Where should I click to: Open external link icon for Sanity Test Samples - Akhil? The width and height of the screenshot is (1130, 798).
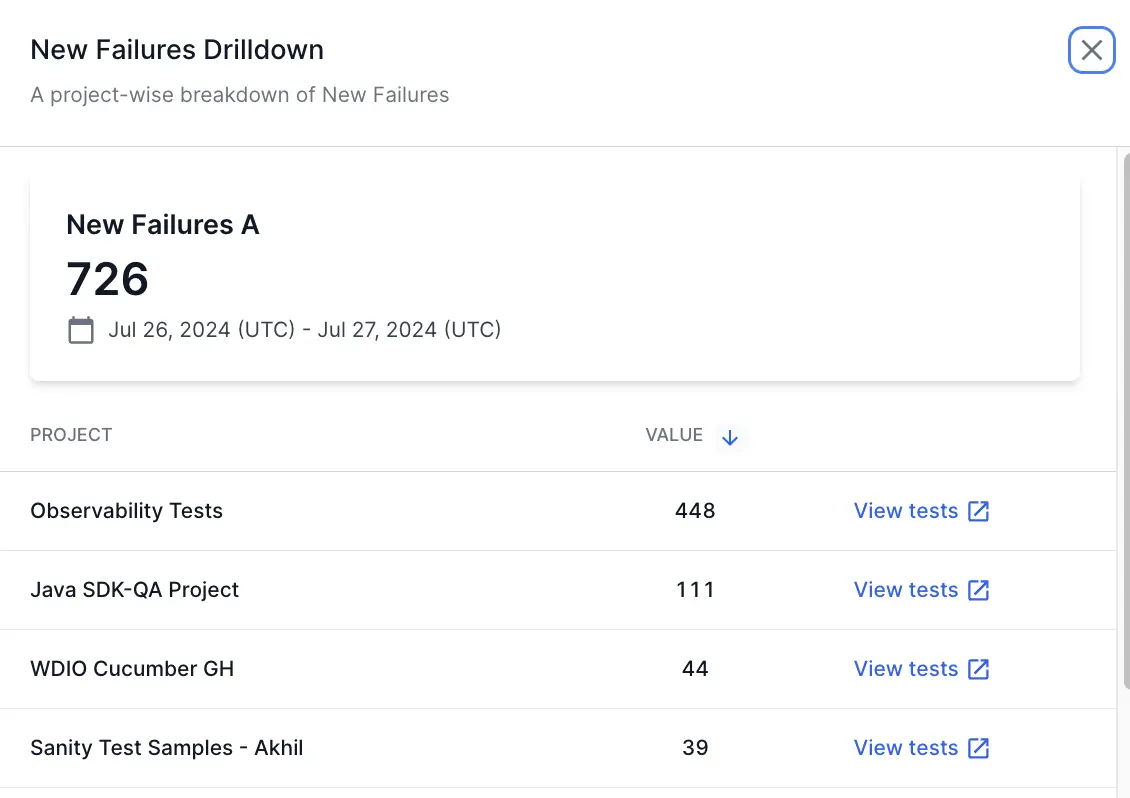[x=978, y=748]
